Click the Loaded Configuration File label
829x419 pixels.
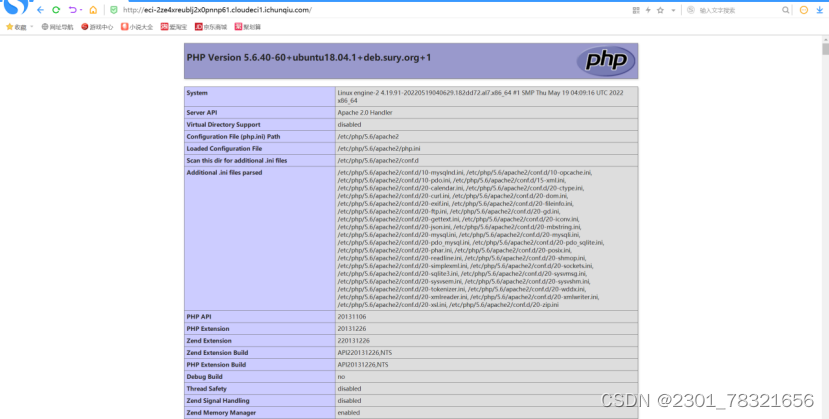(224, 148)
